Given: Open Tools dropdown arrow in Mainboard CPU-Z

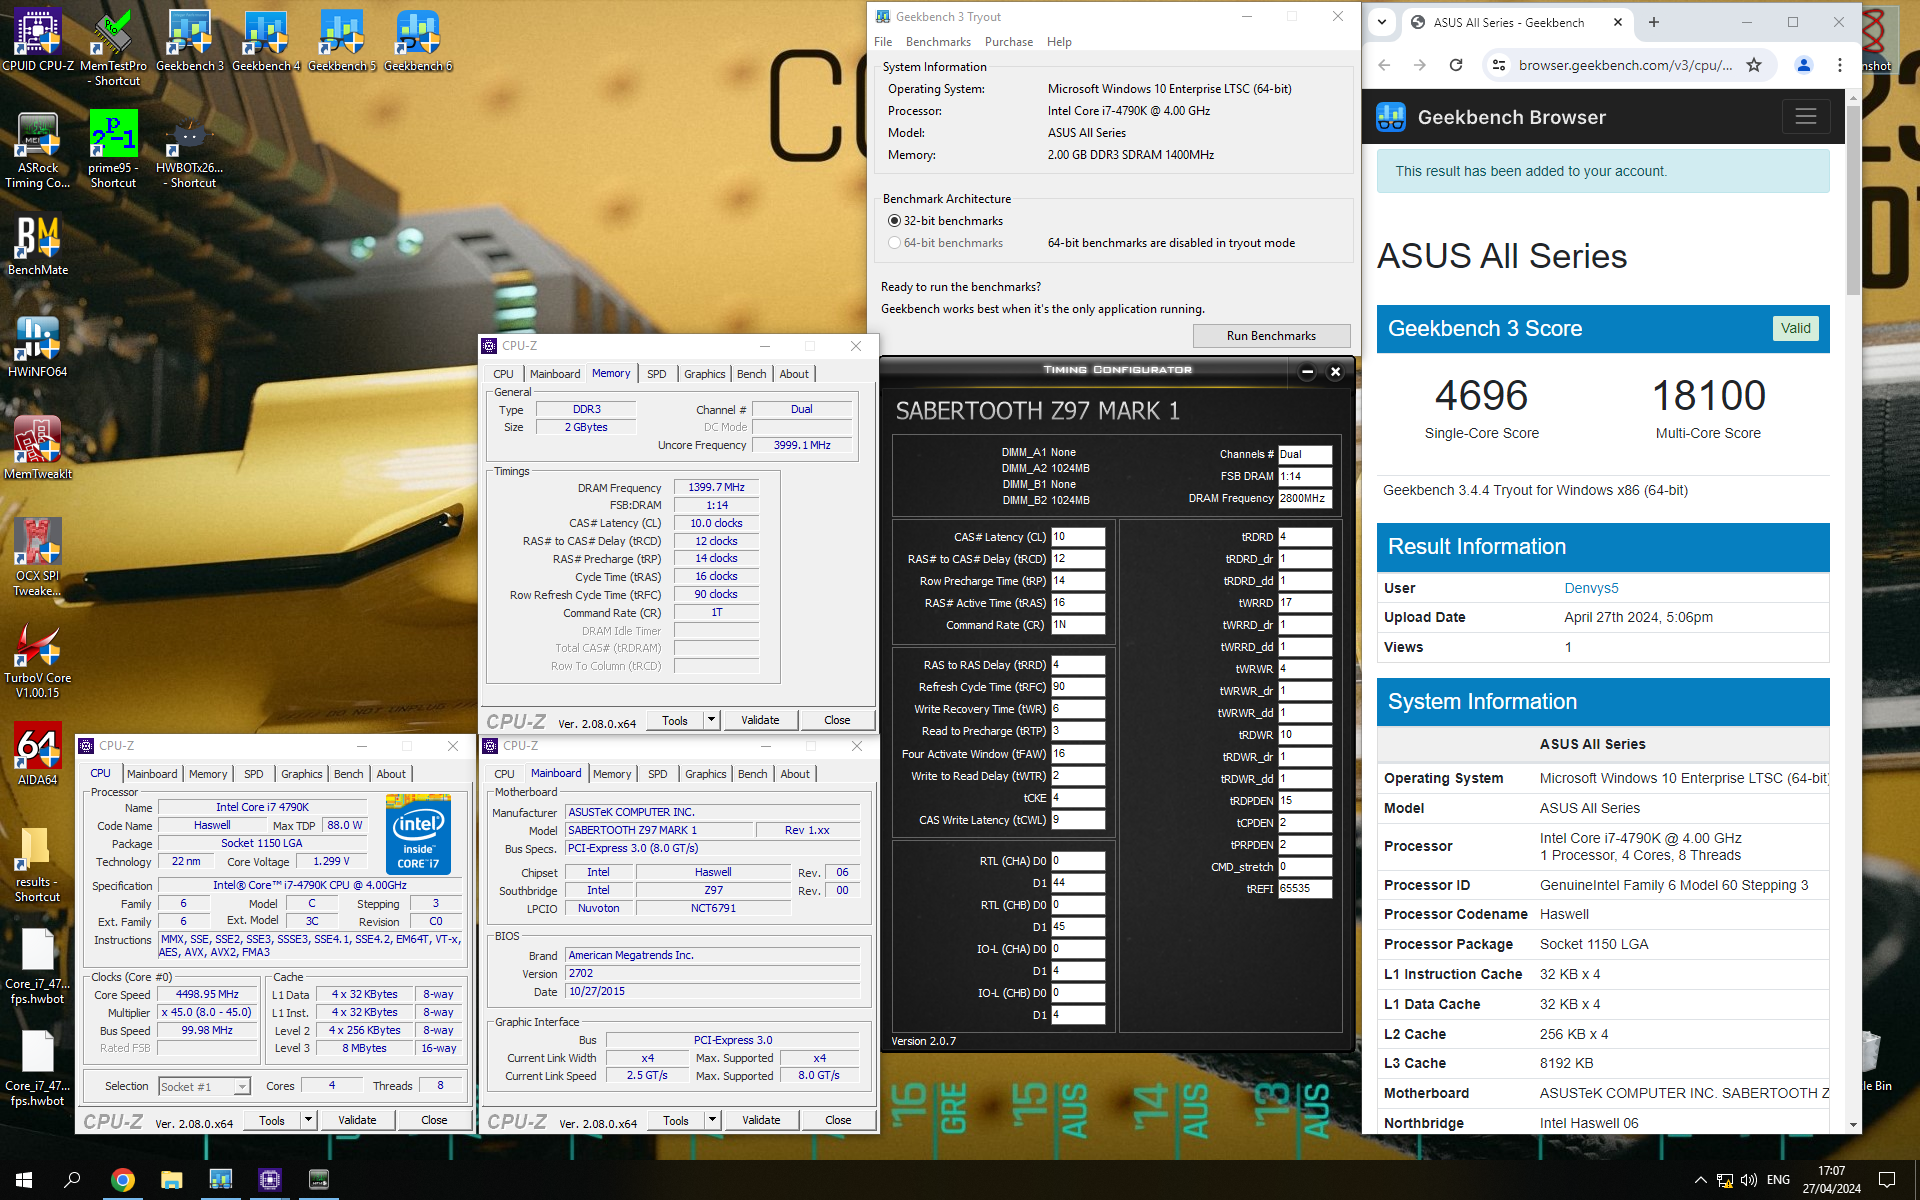Looking at the screenshot, I should click(712, 1120).
